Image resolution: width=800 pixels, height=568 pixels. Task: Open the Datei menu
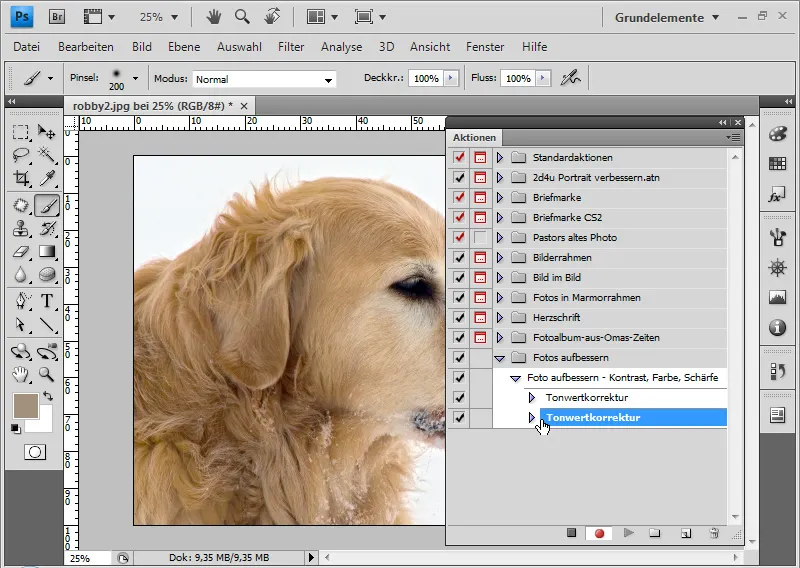point(27,47)
